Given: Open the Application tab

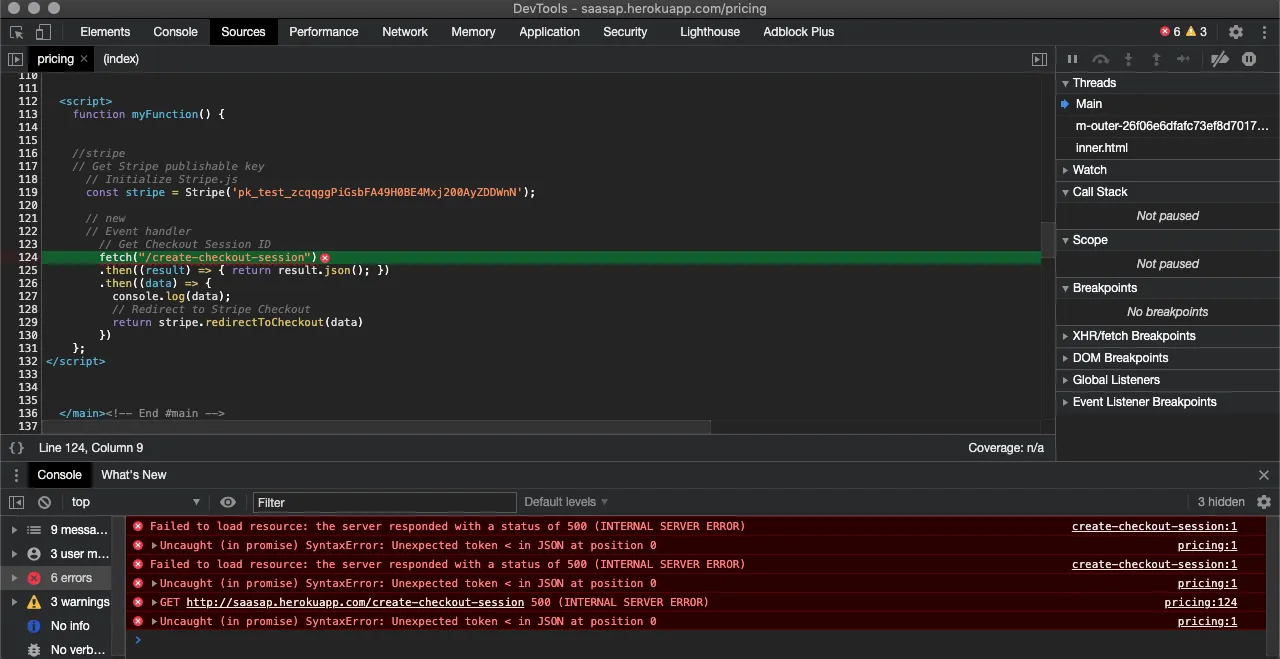Looking at the screenshot, I should [x=549, y=32].
